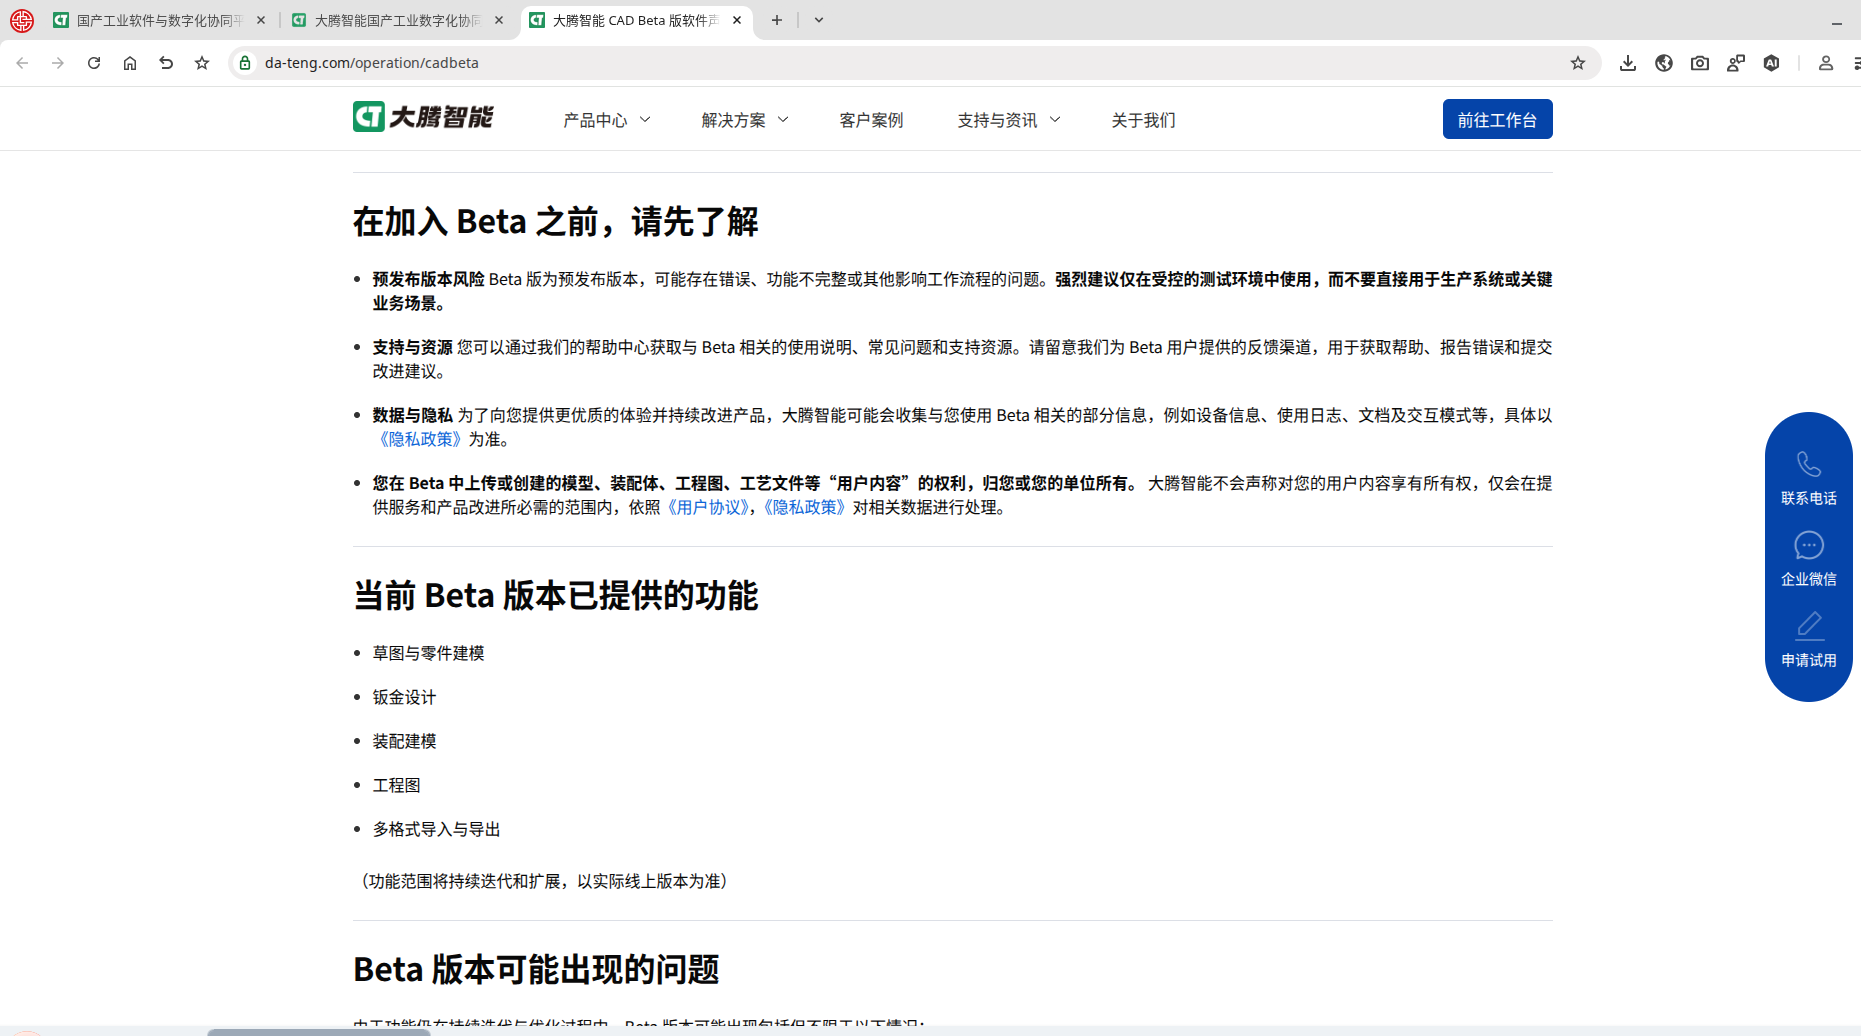Open a new browser tab
1861x1036 pixels.
tap(777, 20)
